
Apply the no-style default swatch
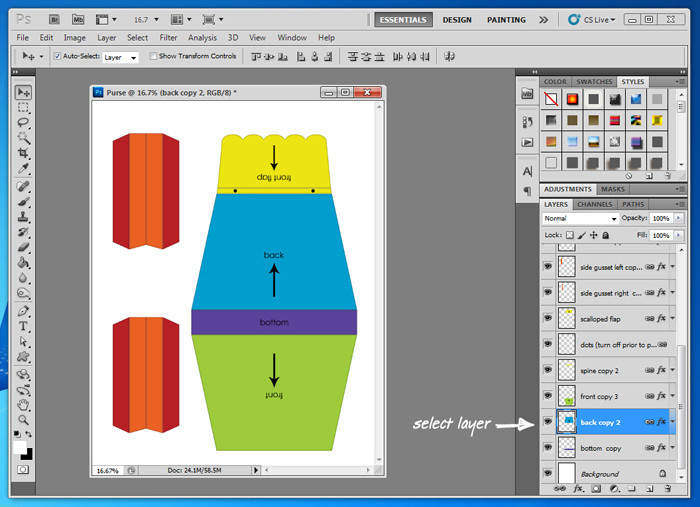point(551,99)
